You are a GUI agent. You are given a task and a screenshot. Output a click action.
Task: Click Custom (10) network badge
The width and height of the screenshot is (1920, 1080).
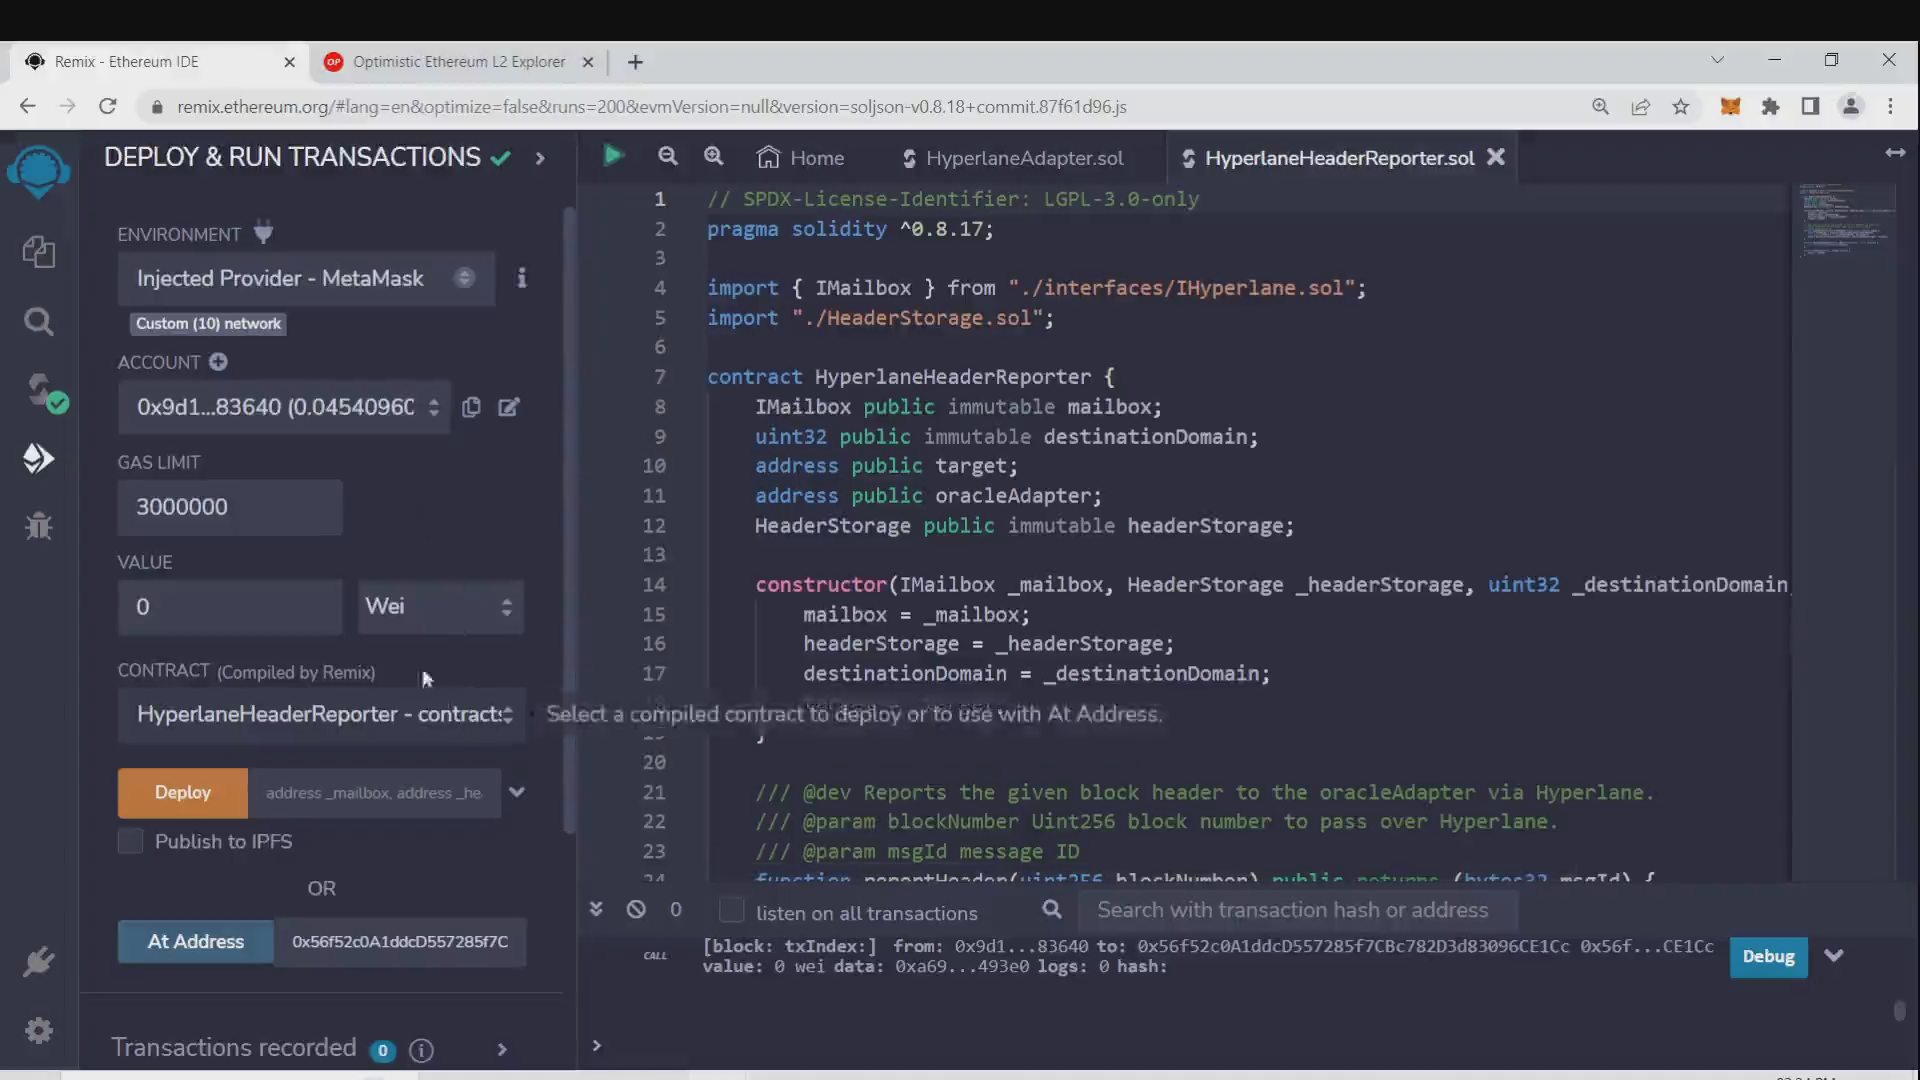pos(208,324)
